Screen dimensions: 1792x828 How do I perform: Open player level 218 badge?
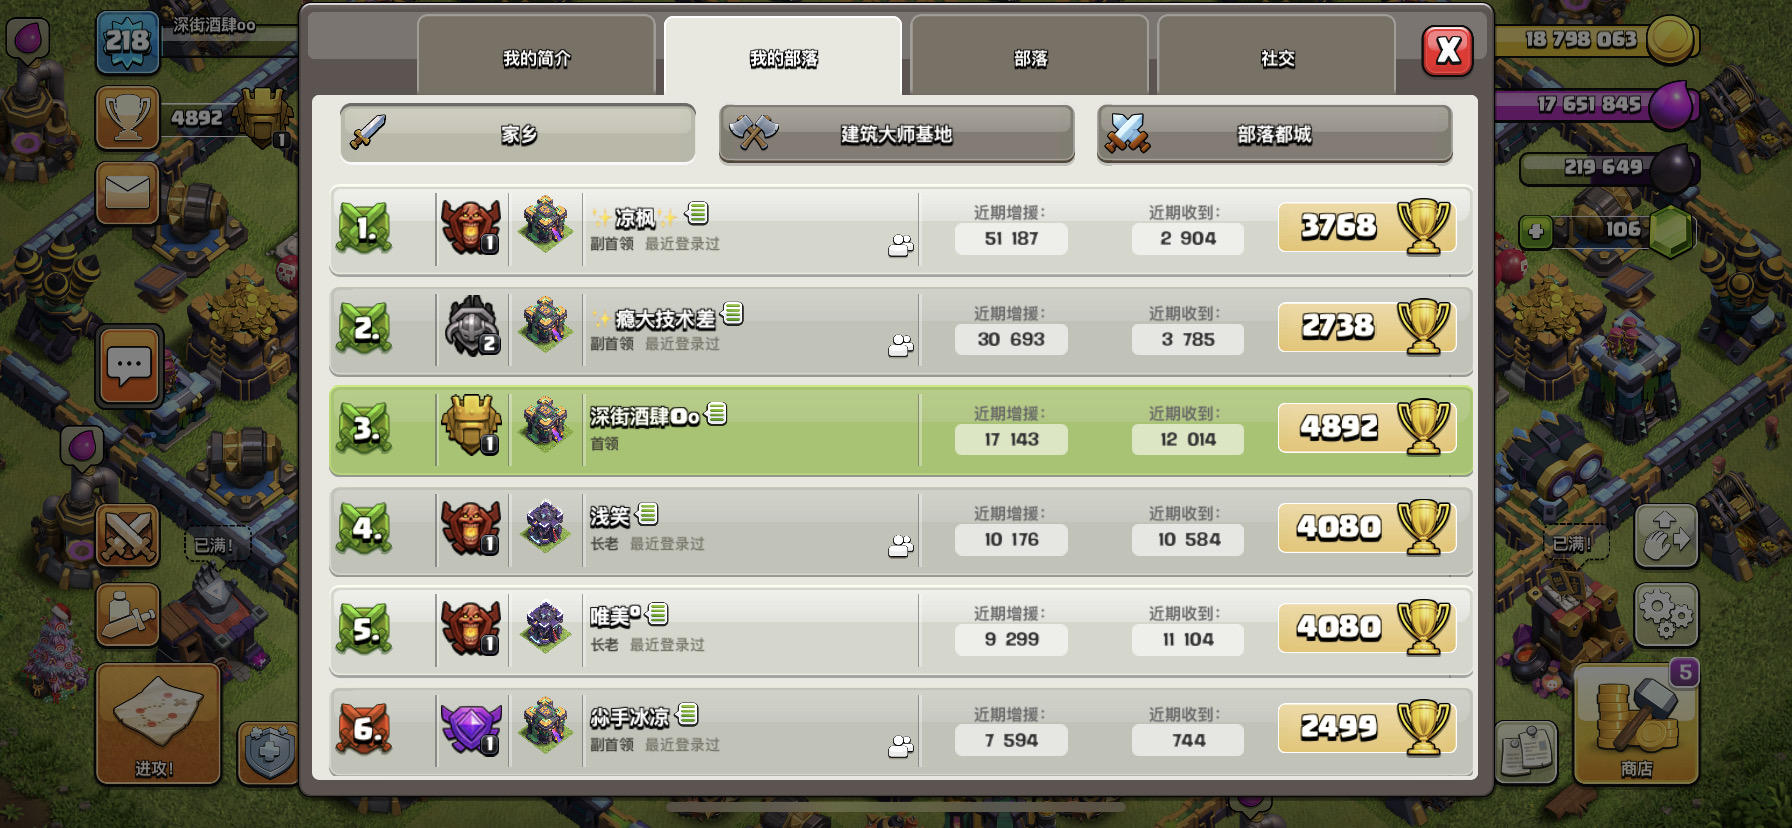tap(128, 41)
